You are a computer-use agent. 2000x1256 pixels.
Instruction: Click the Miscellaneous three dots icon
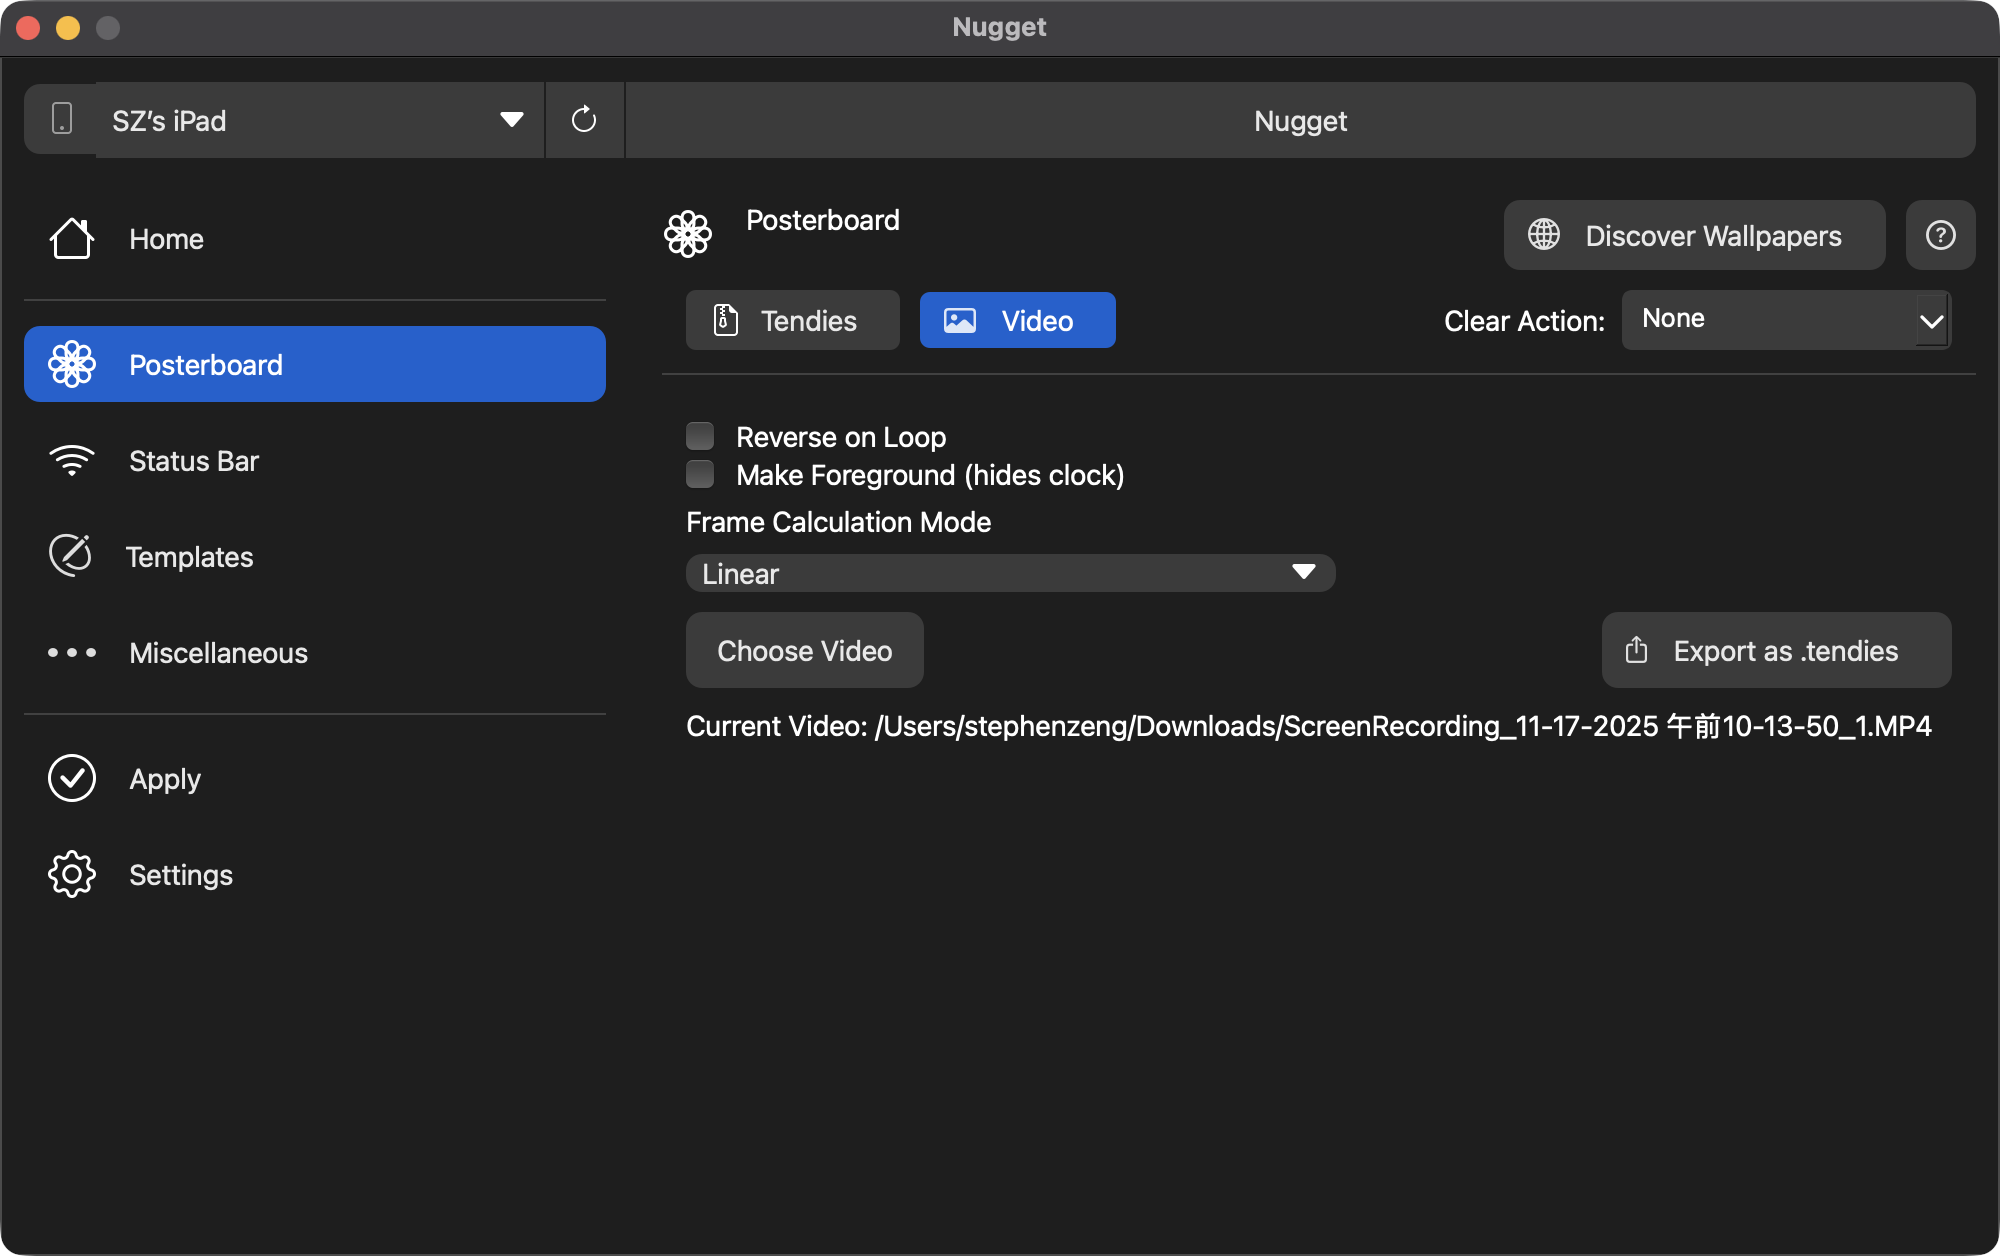click(x=72, y=653)
